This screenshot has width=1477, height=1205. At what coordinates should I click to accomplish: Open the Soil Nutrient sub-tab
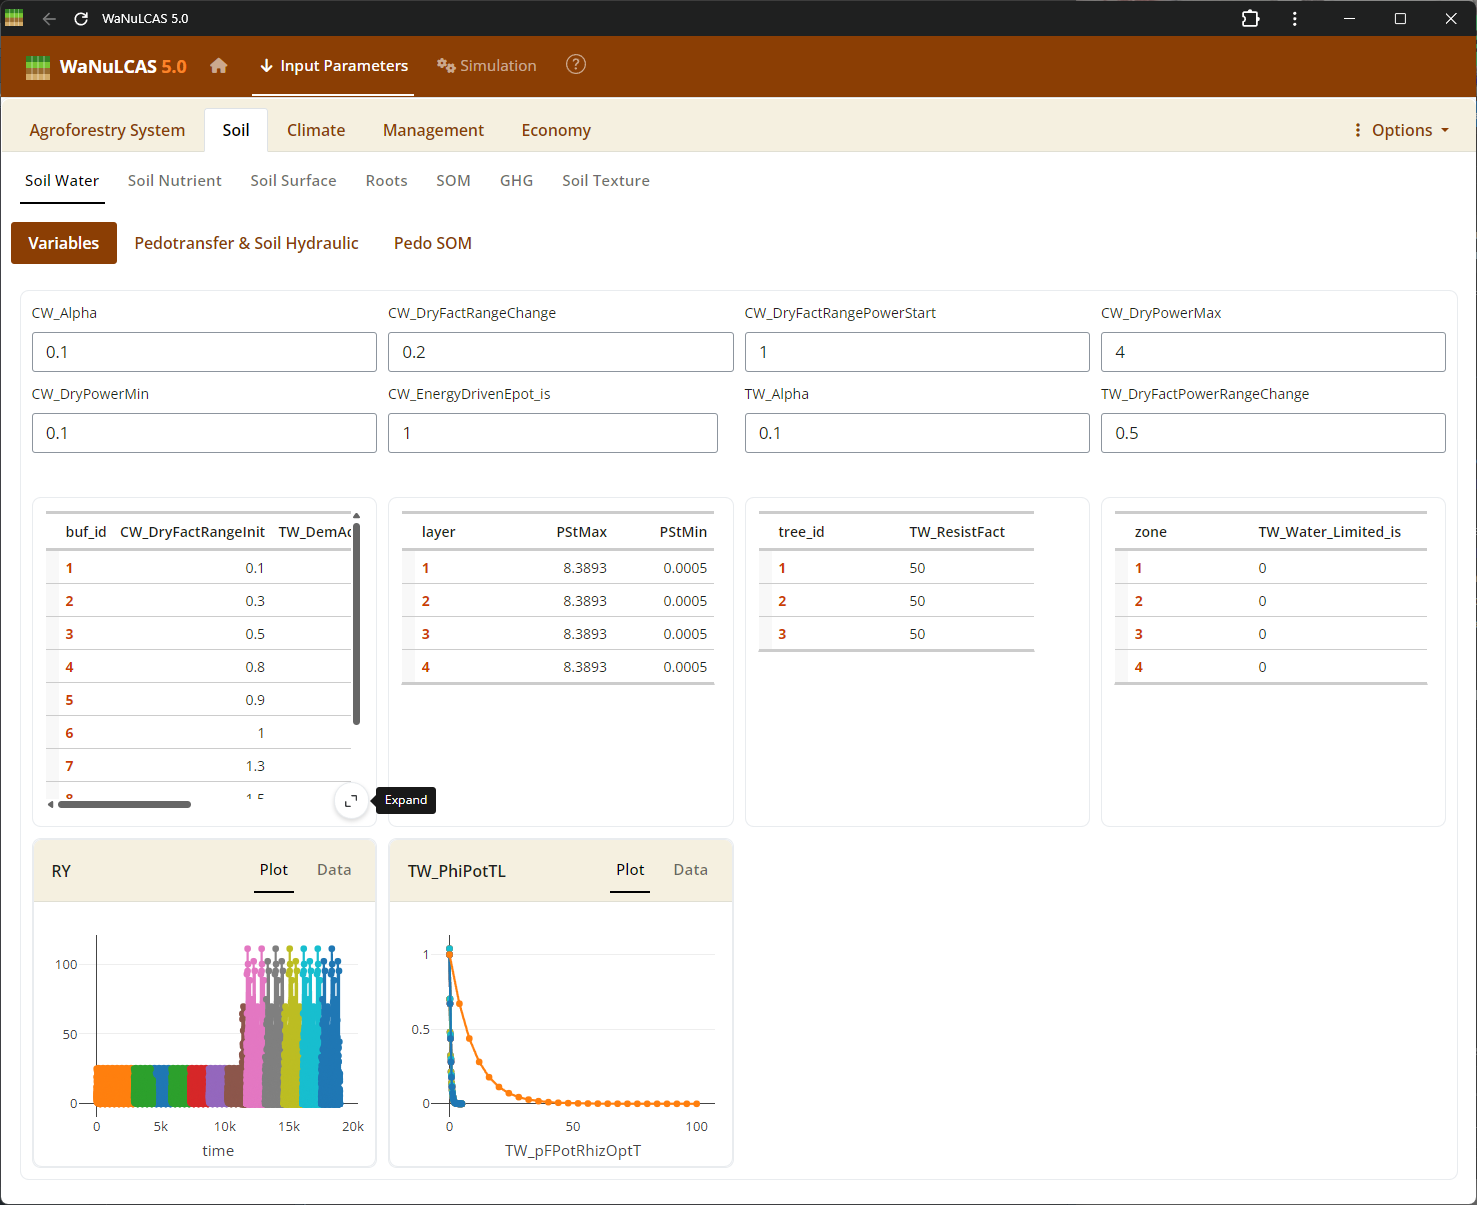click(x=175, y=181)
